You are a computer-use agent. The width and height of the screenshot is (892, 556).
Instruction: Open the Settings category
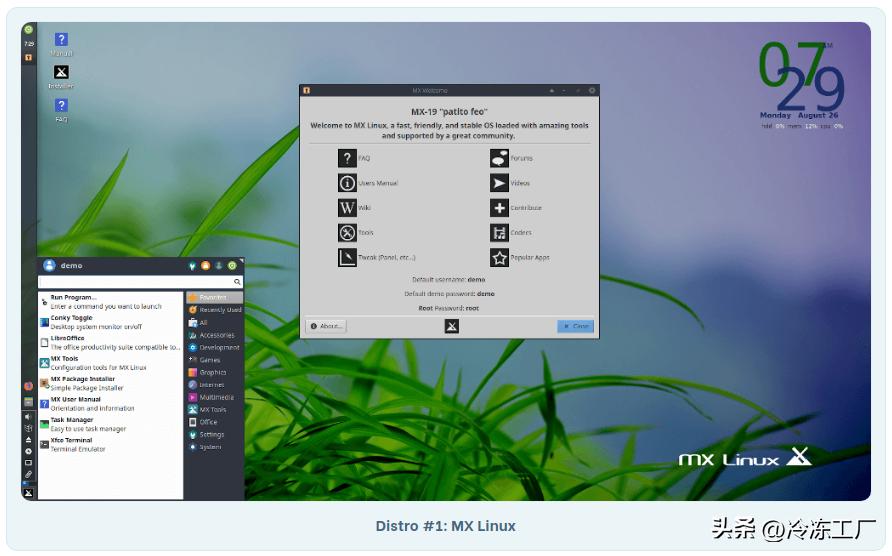(214, 435)
